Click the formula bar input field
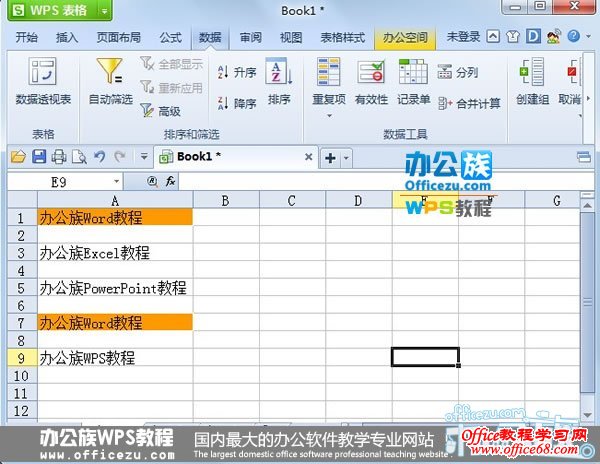The image size is (600, 464). click(386, 181)
